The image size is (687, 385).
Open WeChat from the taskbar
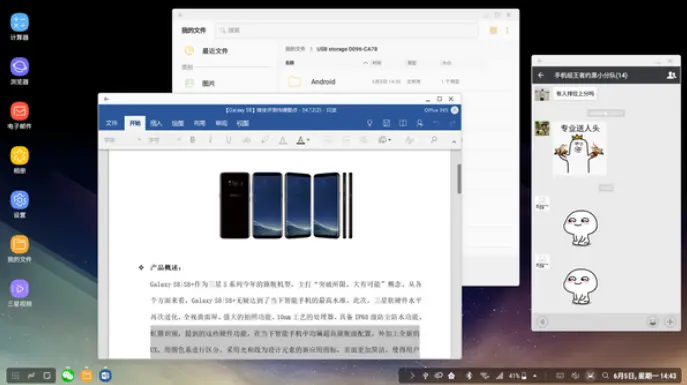pos(67,375)
